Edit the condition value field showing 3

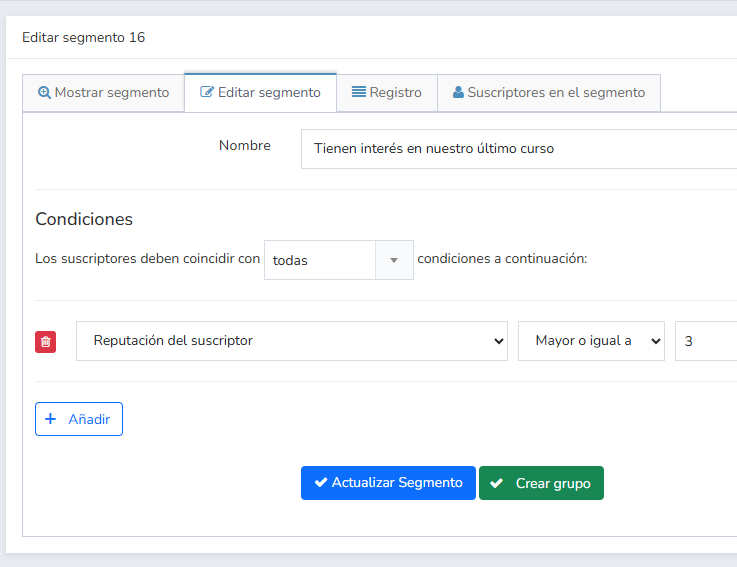tap(706, 341)
